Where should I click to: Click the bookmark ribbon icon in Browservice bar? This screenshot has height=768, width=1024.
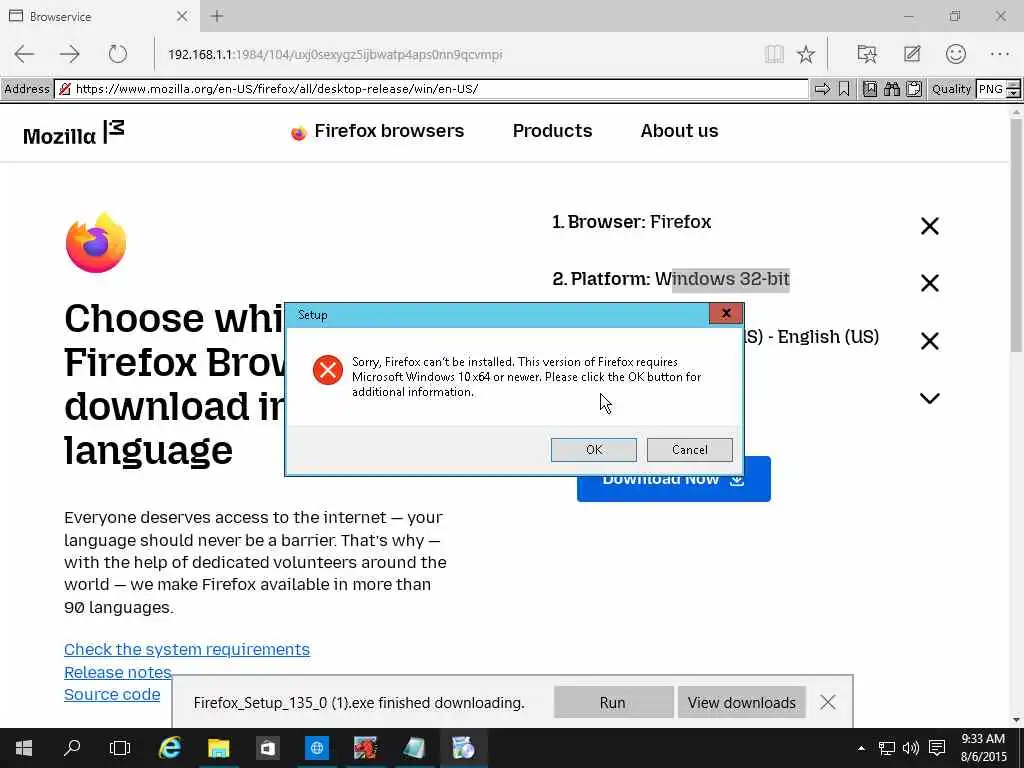[x=844, y=89]
